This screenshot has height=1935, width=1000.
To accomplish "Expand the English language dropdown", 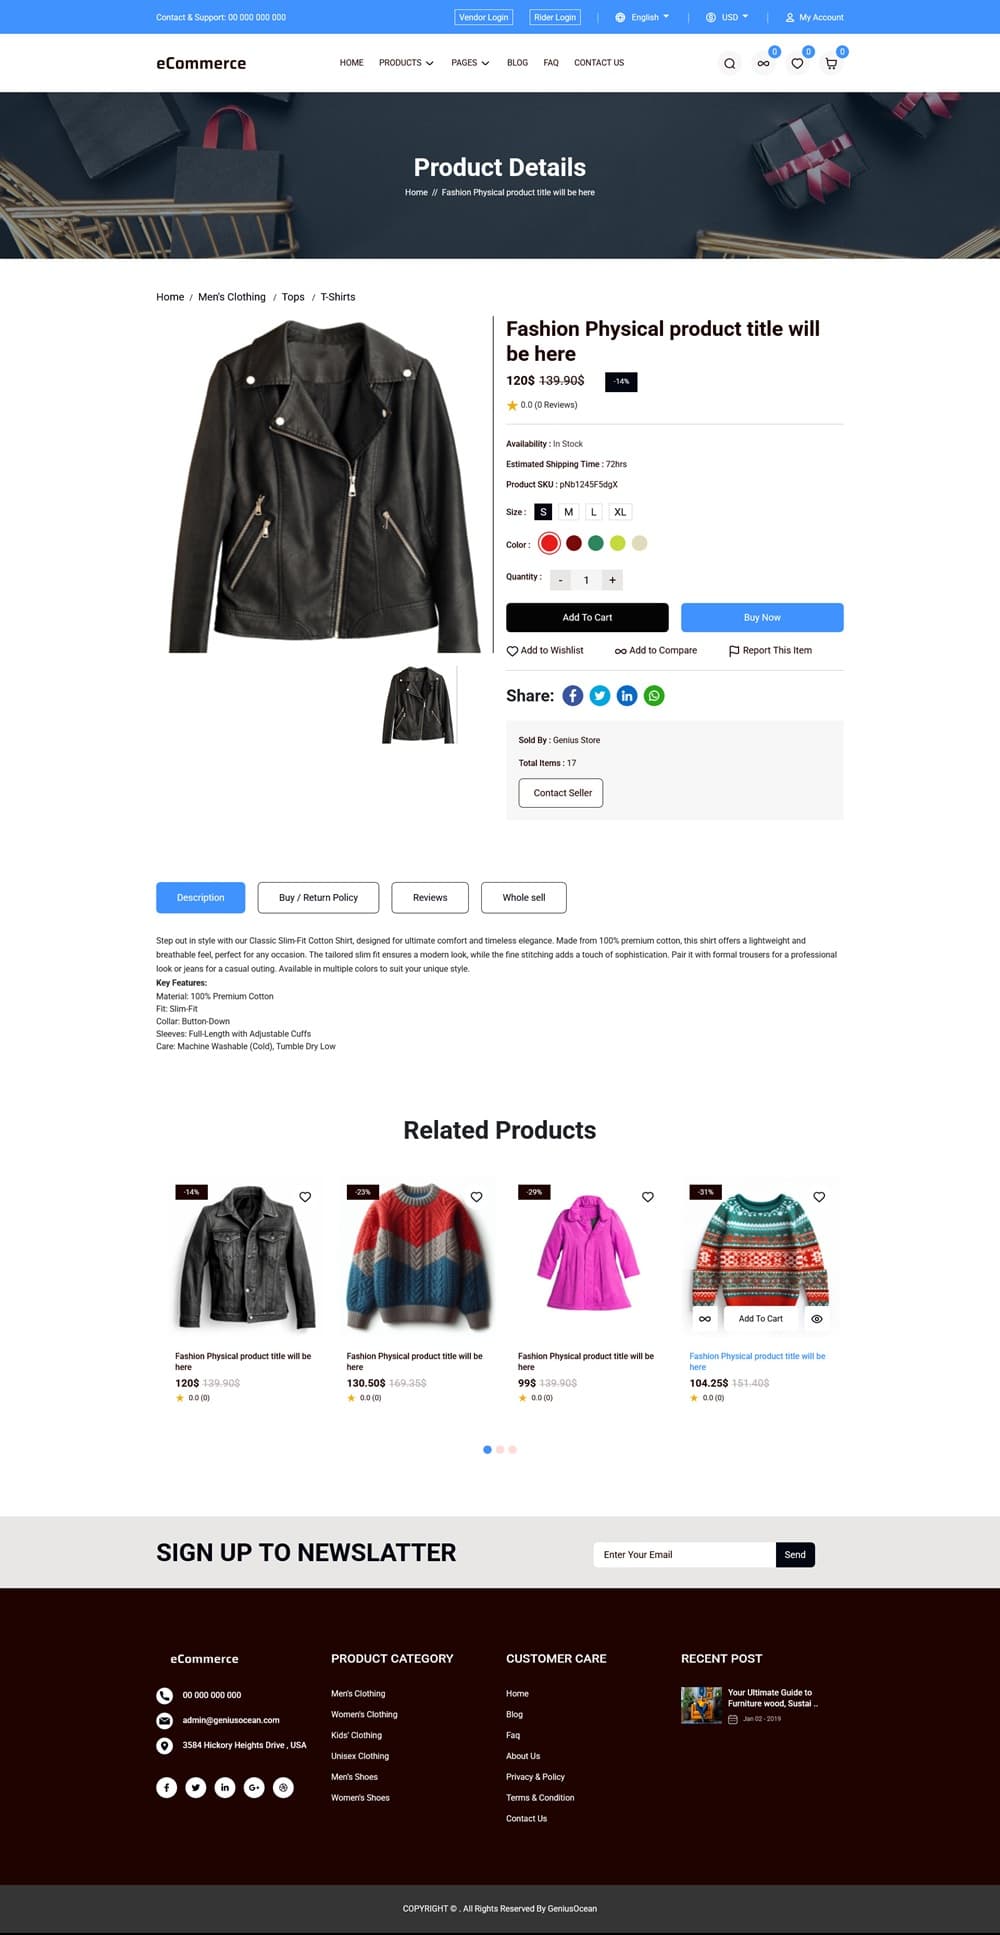I will click(x=642, y=17).
